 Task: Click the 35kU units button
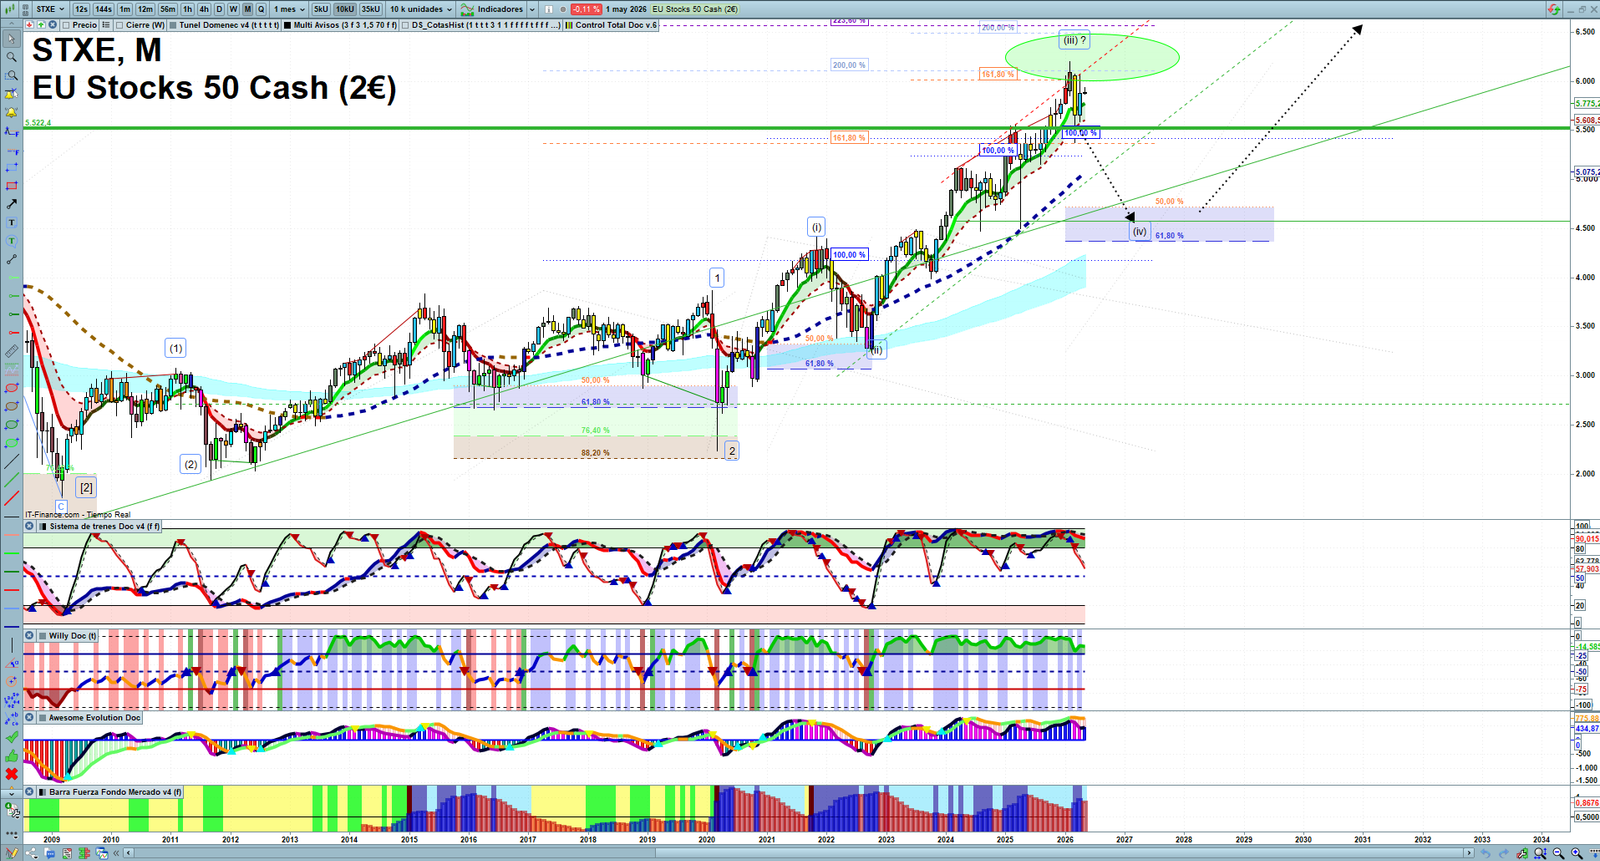371,9
